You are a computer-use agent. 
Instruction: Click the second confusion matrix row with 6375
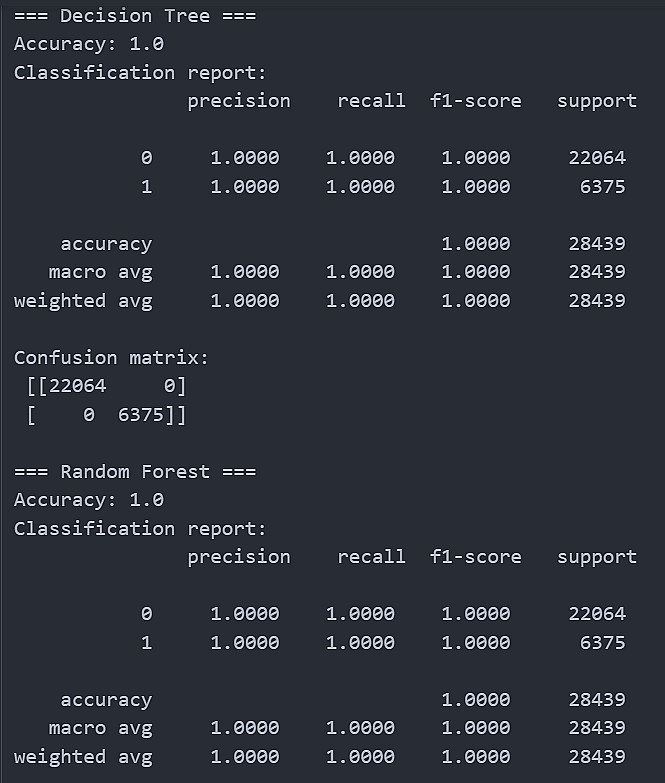(107, 414)
